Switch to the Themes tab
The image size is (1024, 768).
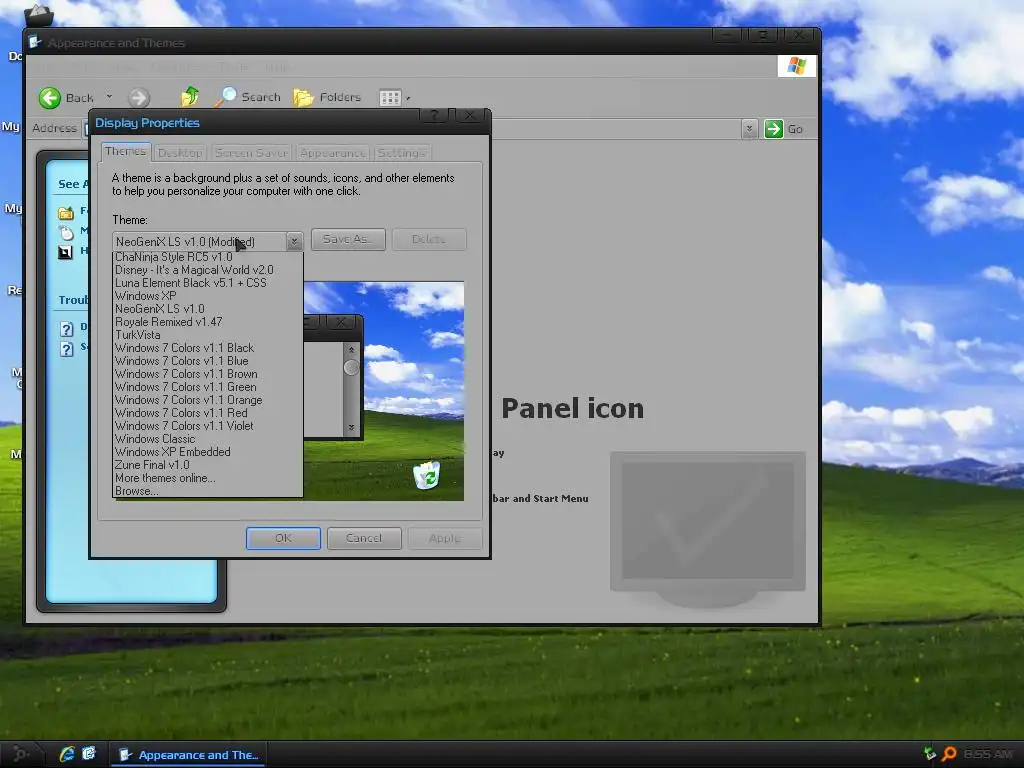[x=125, y=152]
